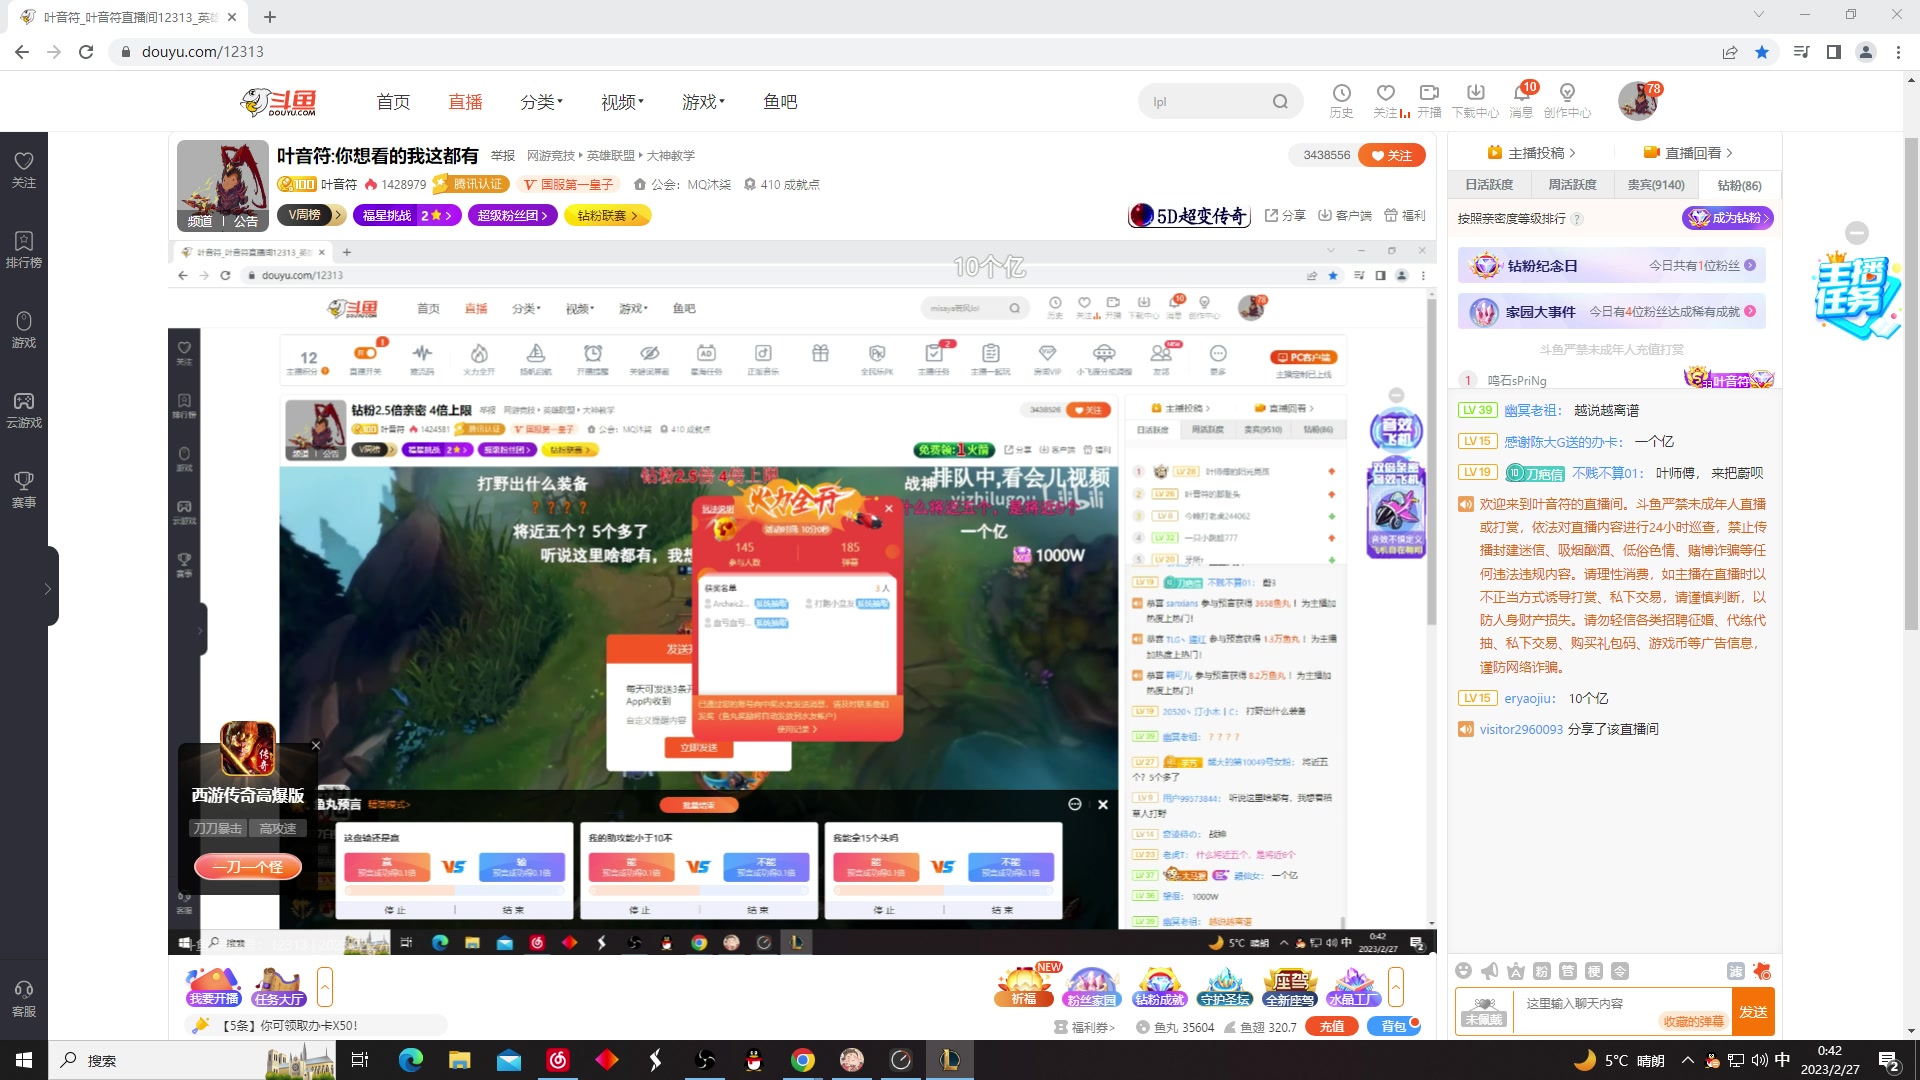Click 收藏的弹幕 in chat input
1920x1080 pixels.
(1693, 1021)
